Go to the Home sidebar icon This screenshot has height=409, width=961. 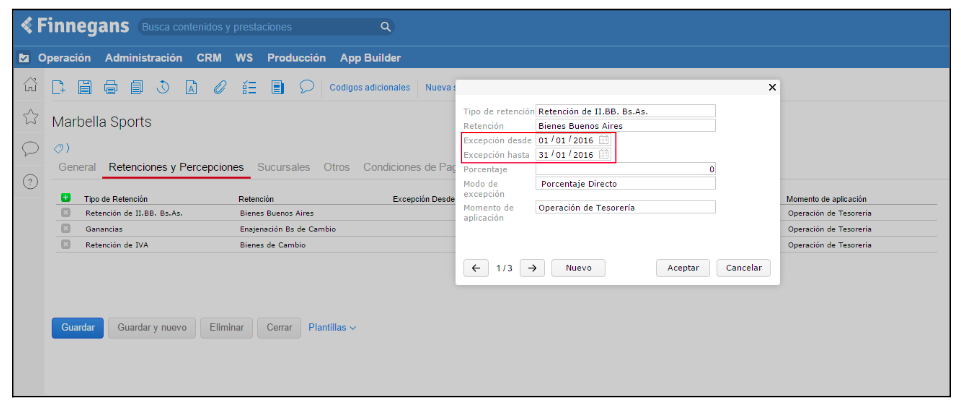pos(30,86)
